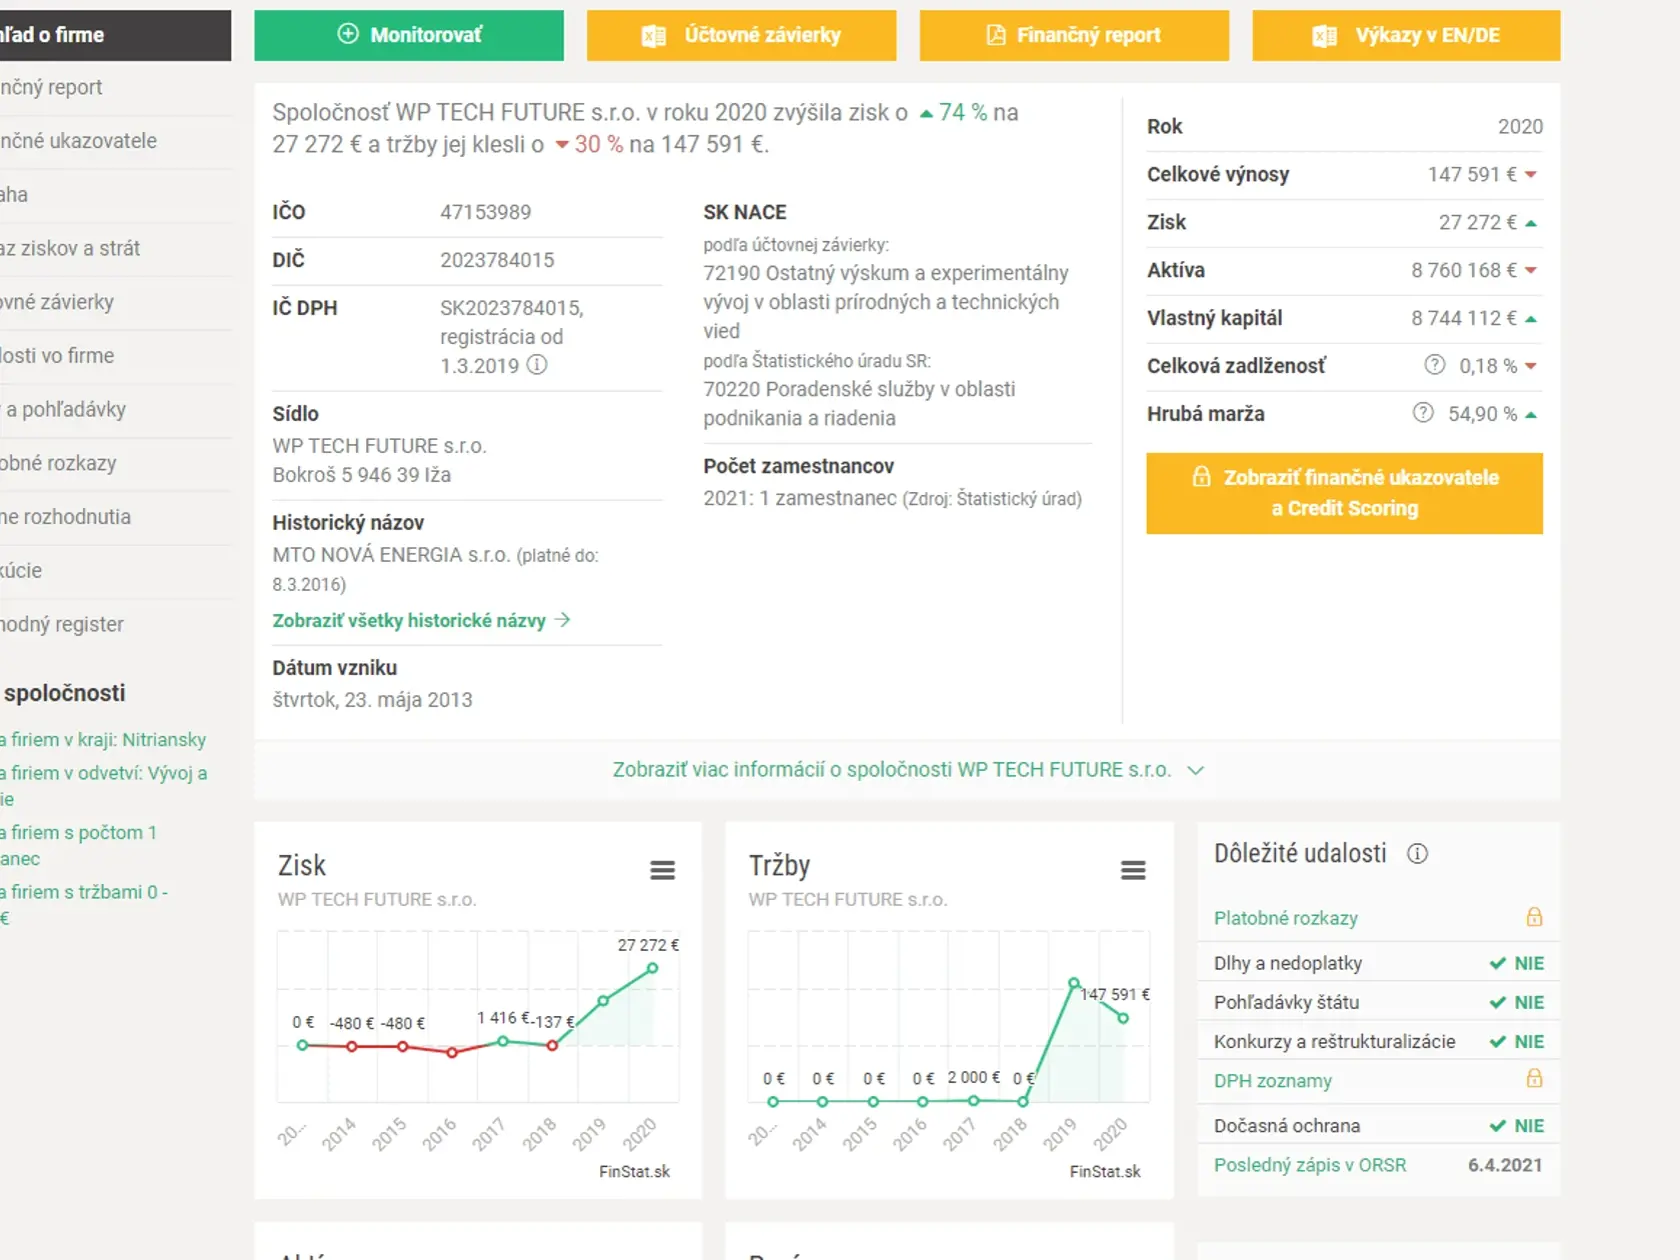Screen dimensions: 1680x1260
Task: Click green check next to Dlhy a nedoplatky
Action: (x=1497, y=963)
